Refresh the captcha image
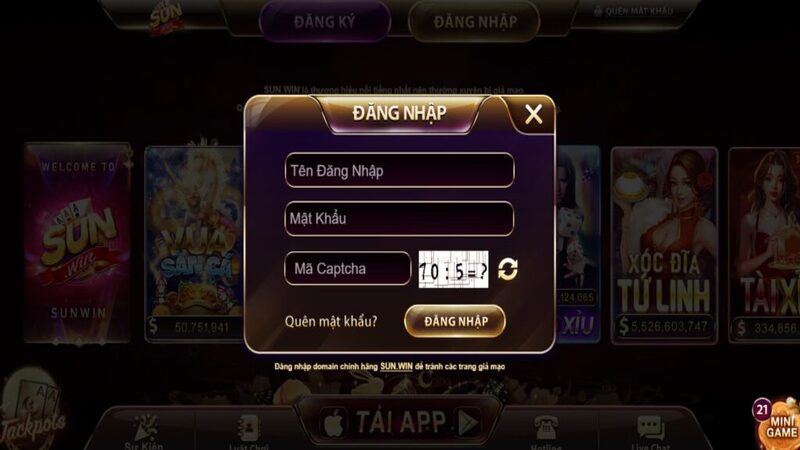The width and height of the screenshot is (800, 450). (508, 269)
